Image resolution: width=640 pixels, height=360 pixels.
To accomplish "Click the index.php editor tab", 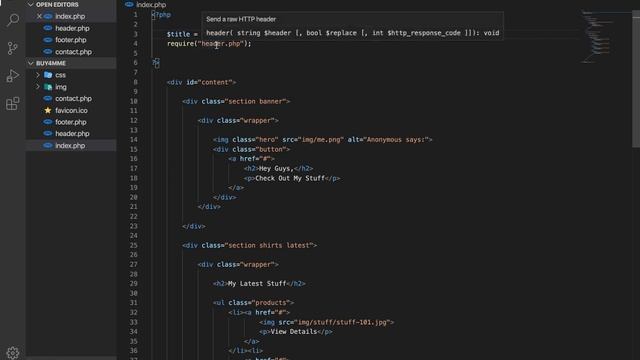I will [x=146, y=5].
